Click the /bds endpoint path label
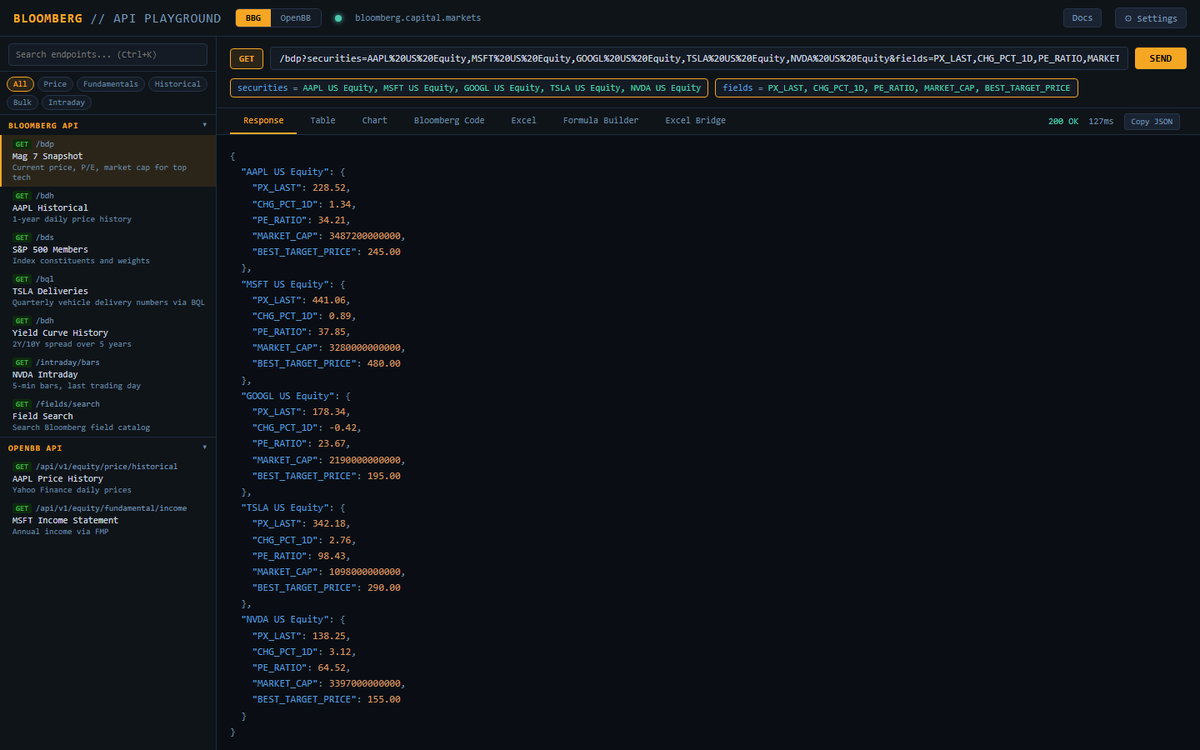The image size is (1200, 750). [x=45, y=237]
